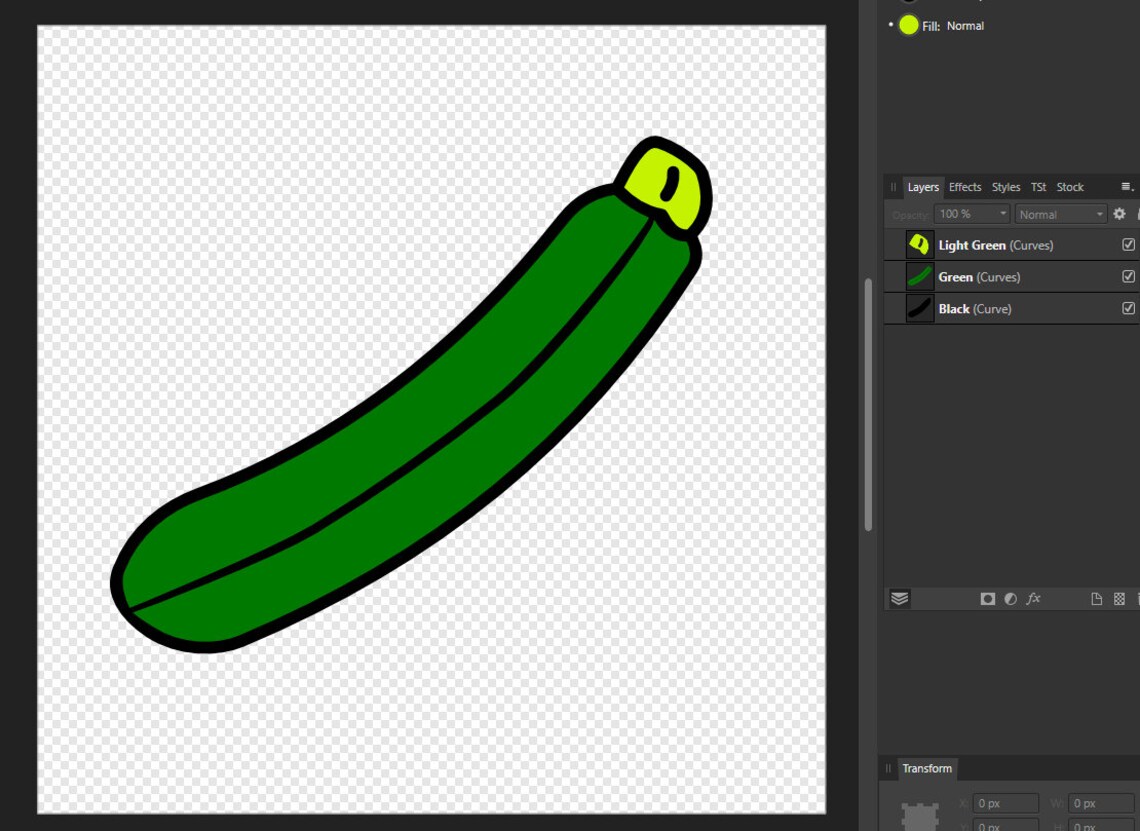Screen dimensions: 1140x831
Task: Add a mask layer from the Layers panel
Action: [988, 598]
